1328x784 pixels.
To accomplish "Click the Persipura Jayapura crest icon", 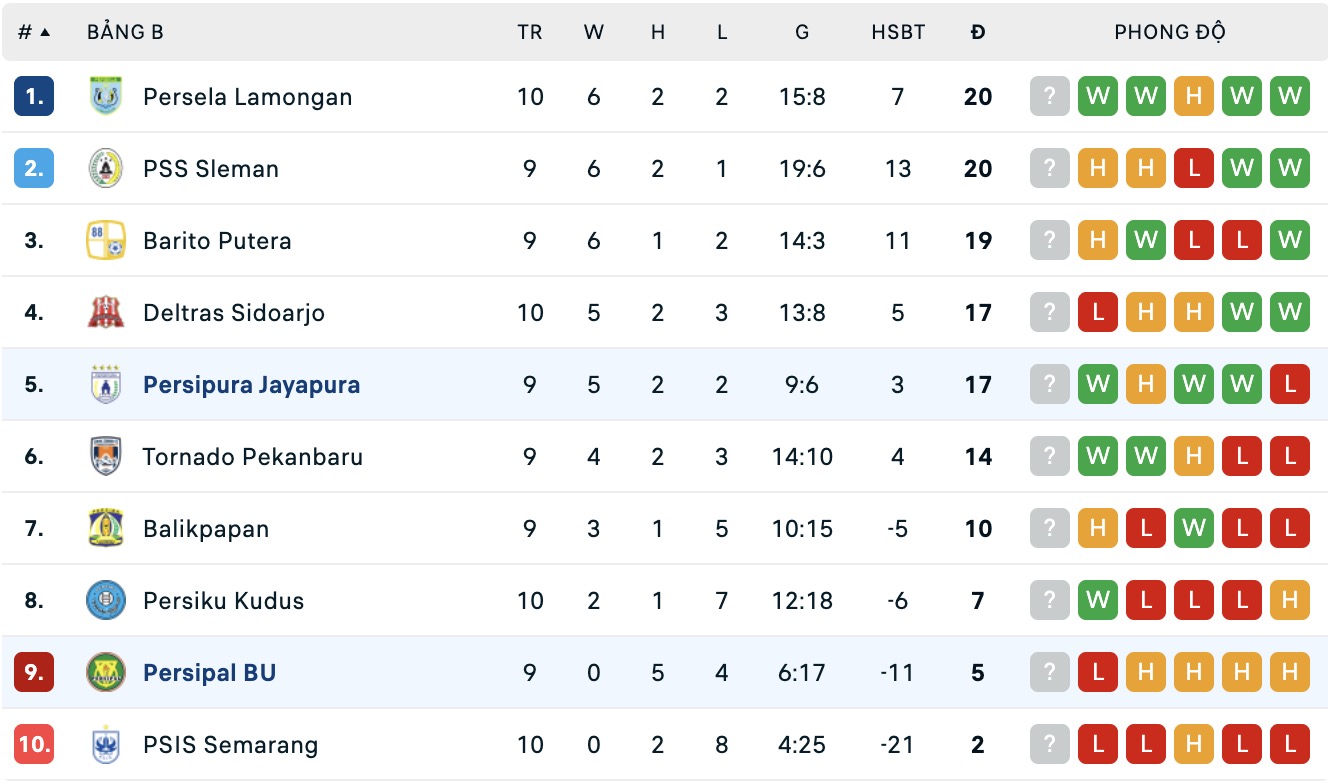I will (x=105, y=385).
